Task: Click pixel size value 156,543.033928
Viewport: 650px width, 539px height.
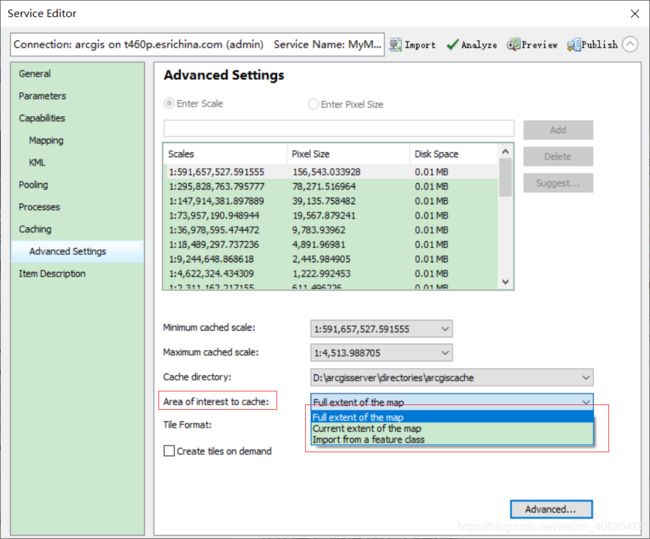Action: [326, 172]
